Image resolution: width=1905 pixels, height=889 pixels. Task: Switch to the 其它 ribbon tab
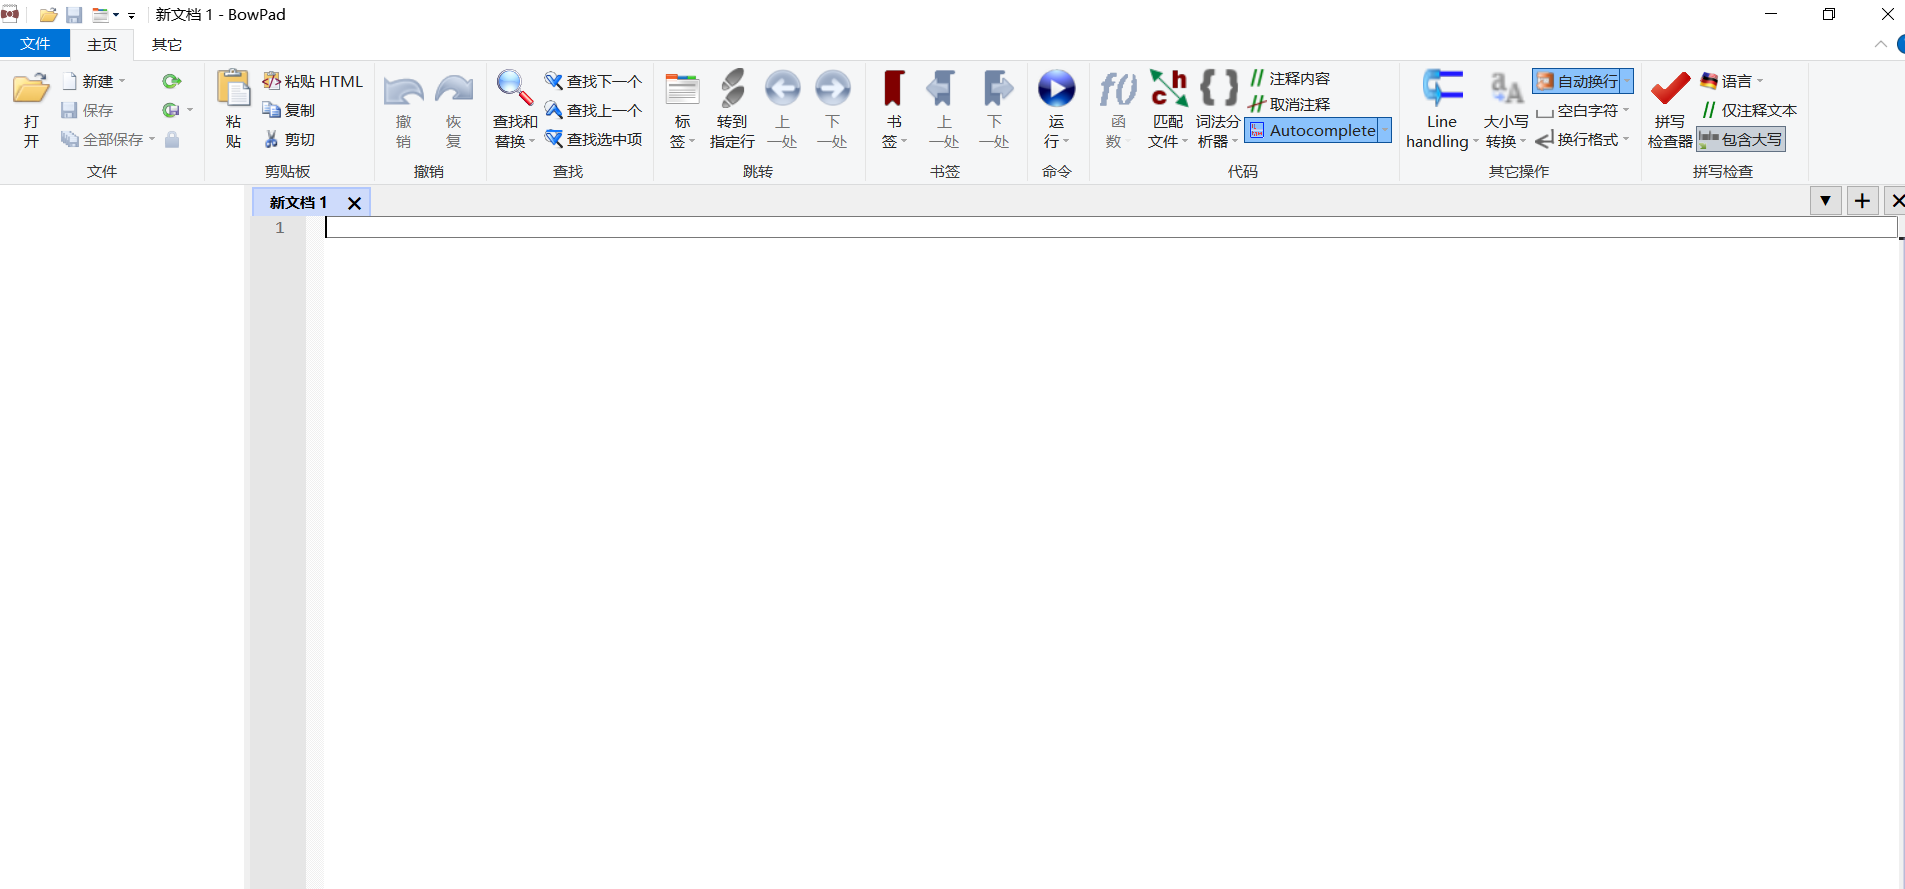(167, 45)
